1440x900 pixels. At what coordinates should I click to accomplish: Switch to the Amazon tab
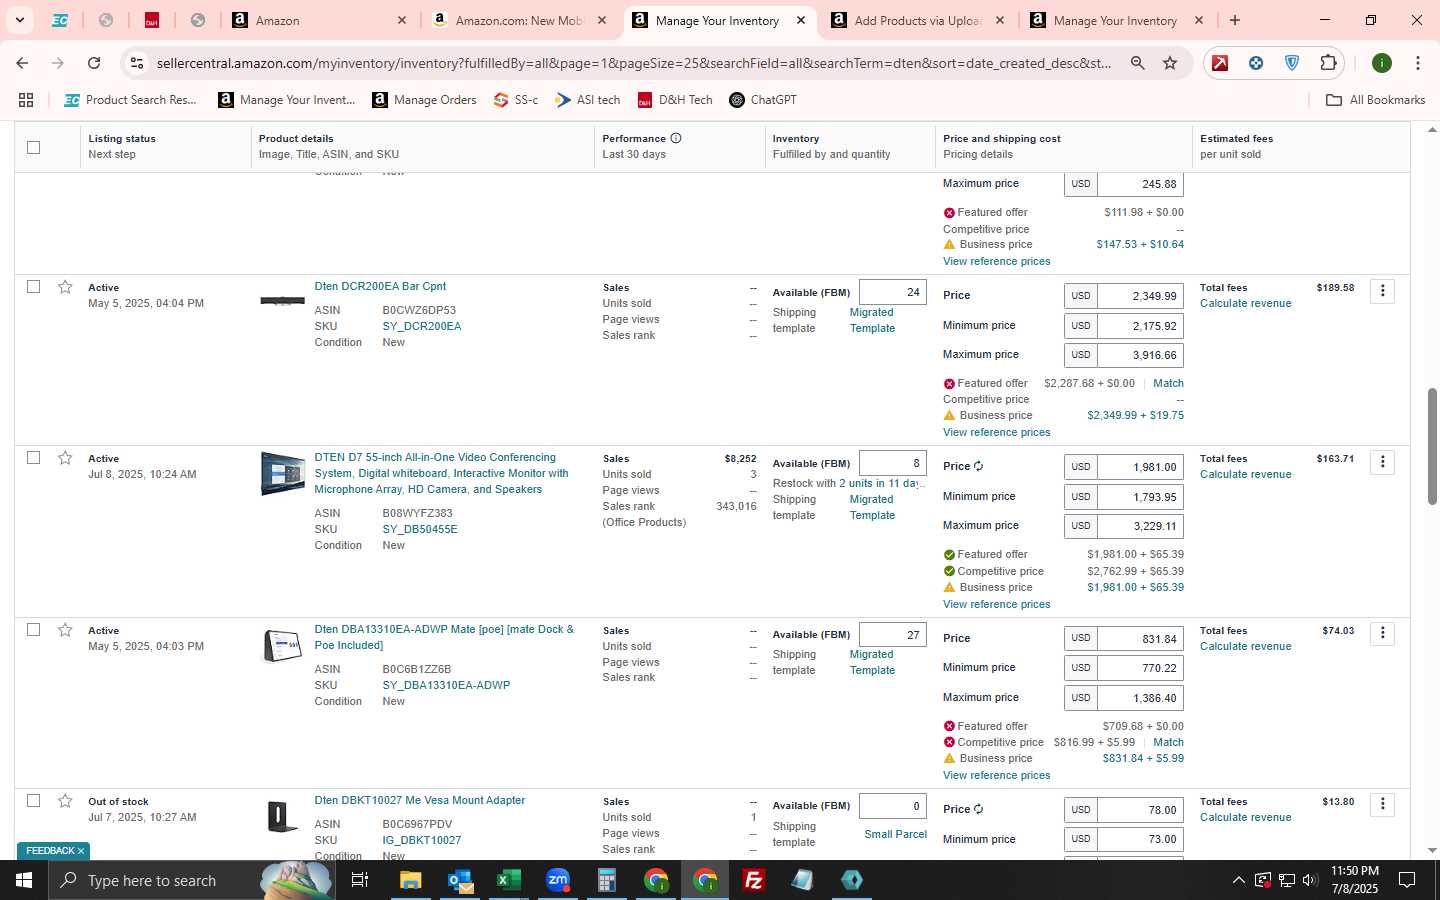click(319, 20)
